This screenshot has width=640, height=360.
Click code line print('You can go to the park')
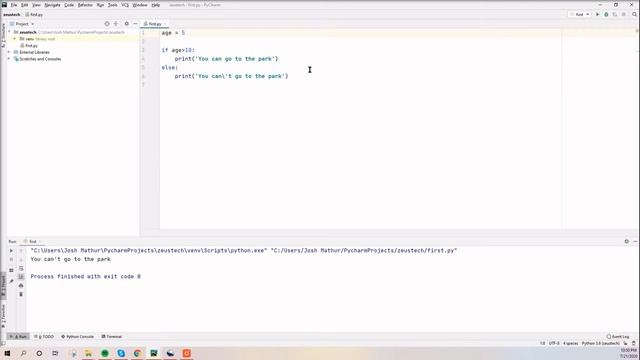(227, 59)
